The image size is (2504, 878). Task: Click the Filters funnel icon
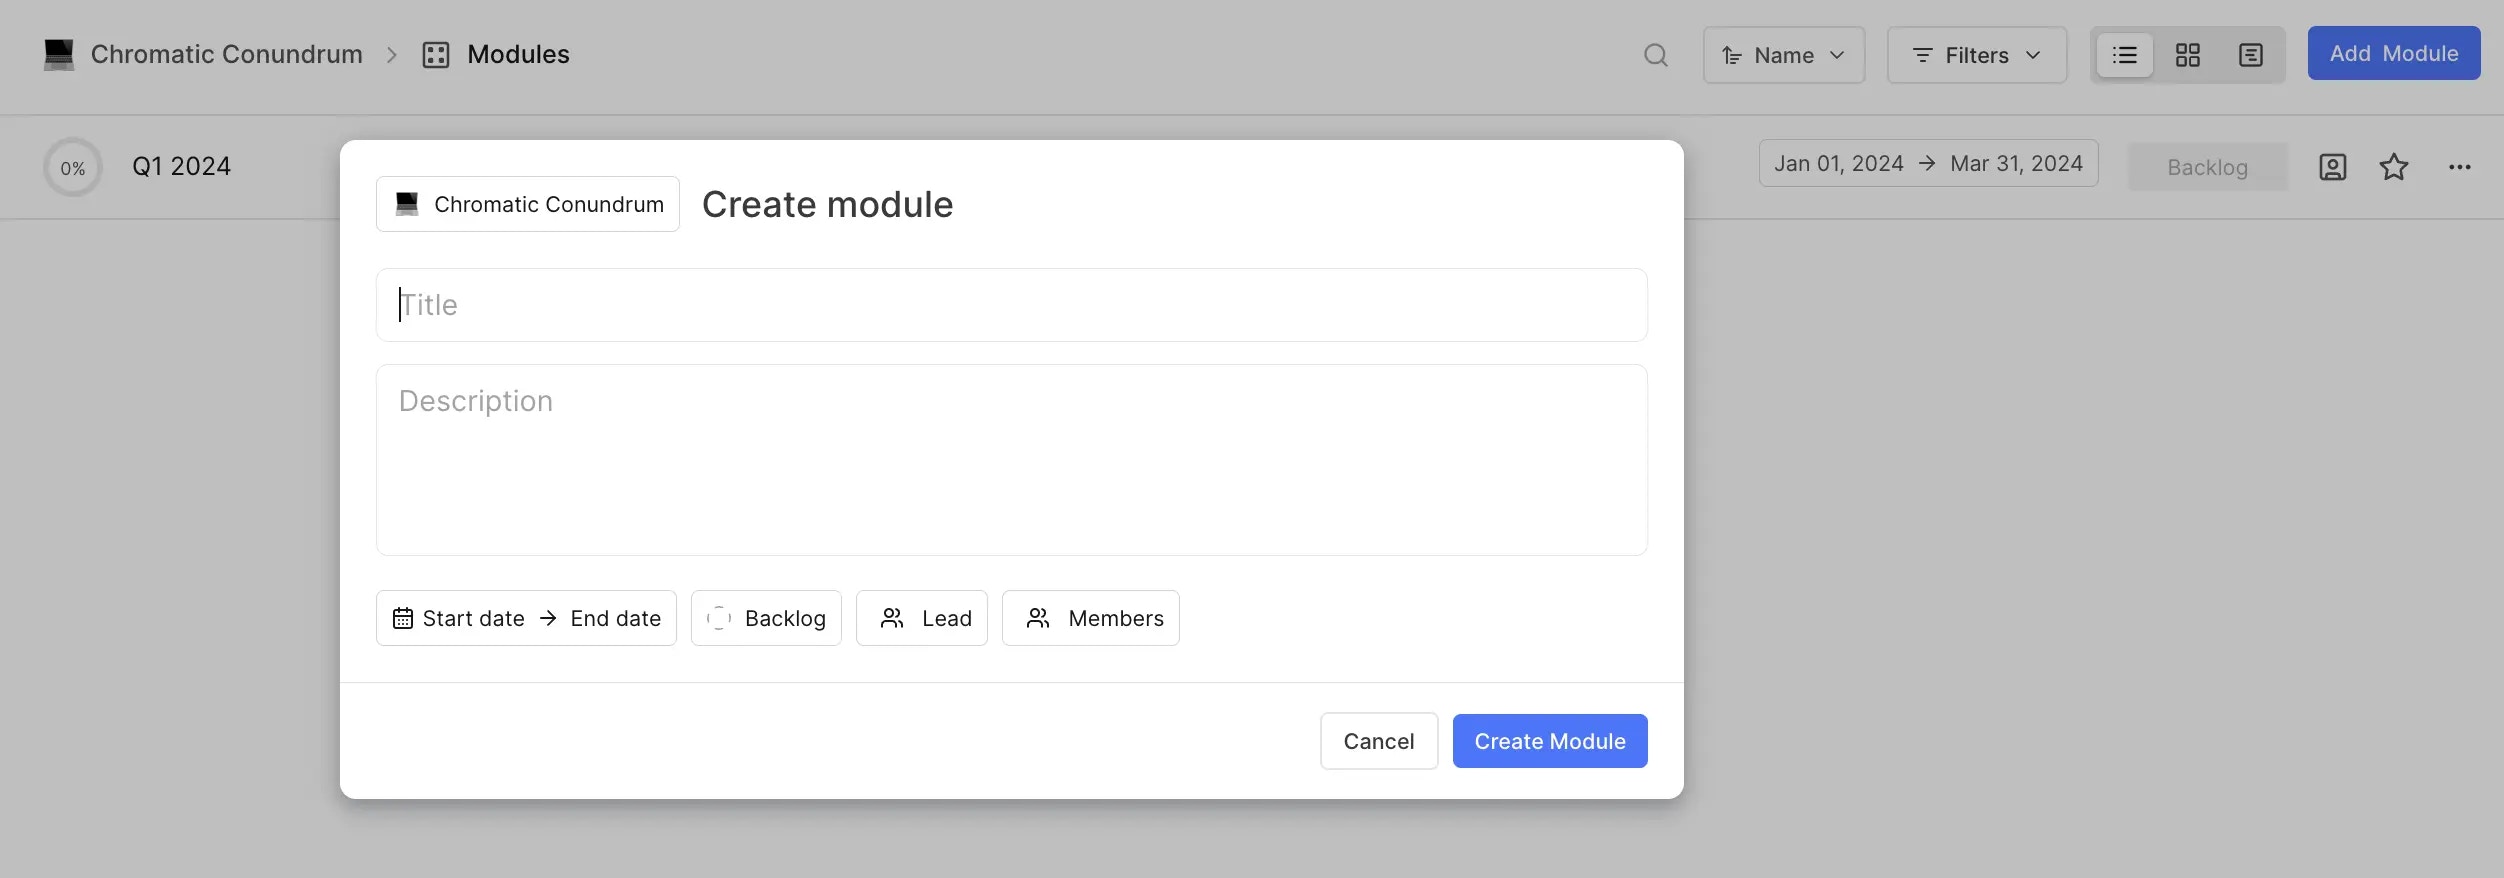point(1922,55)
